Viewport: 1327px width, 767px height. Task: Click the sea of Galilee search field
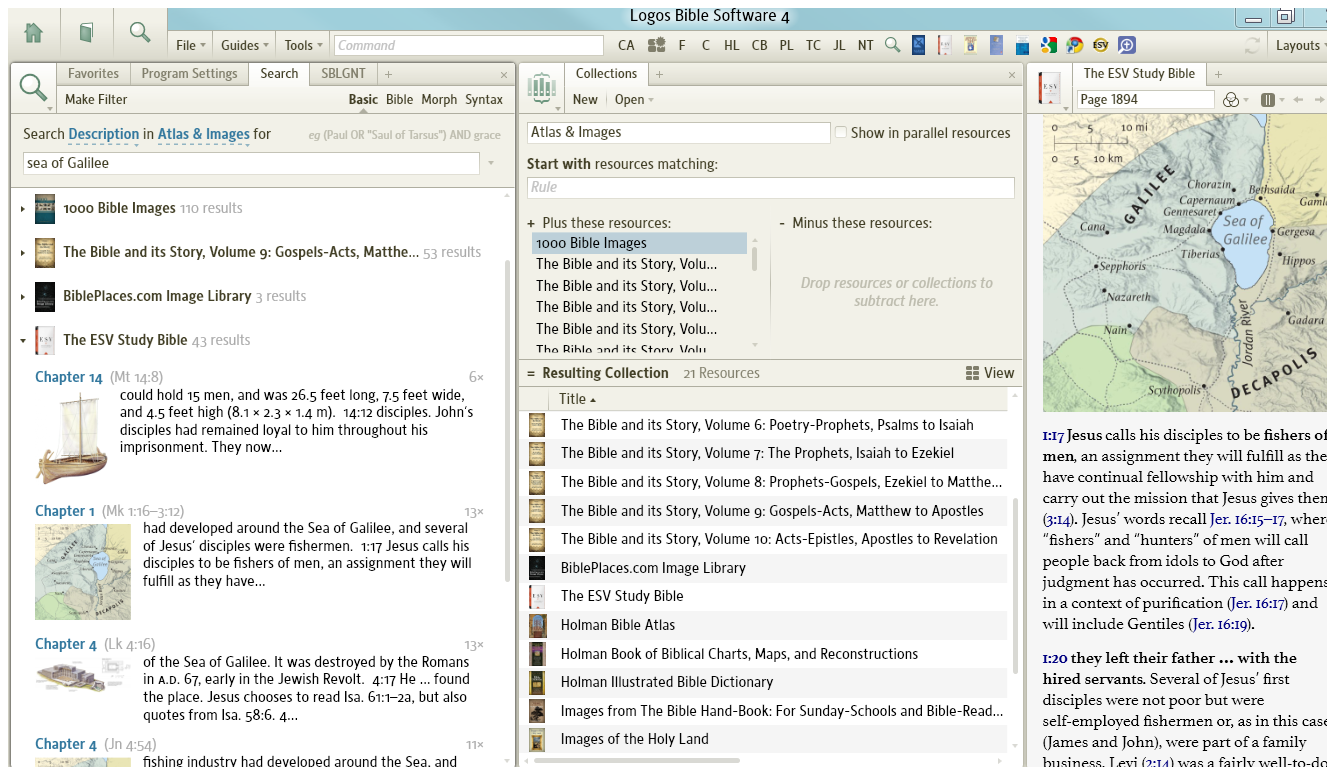click(x=252, y=163)
